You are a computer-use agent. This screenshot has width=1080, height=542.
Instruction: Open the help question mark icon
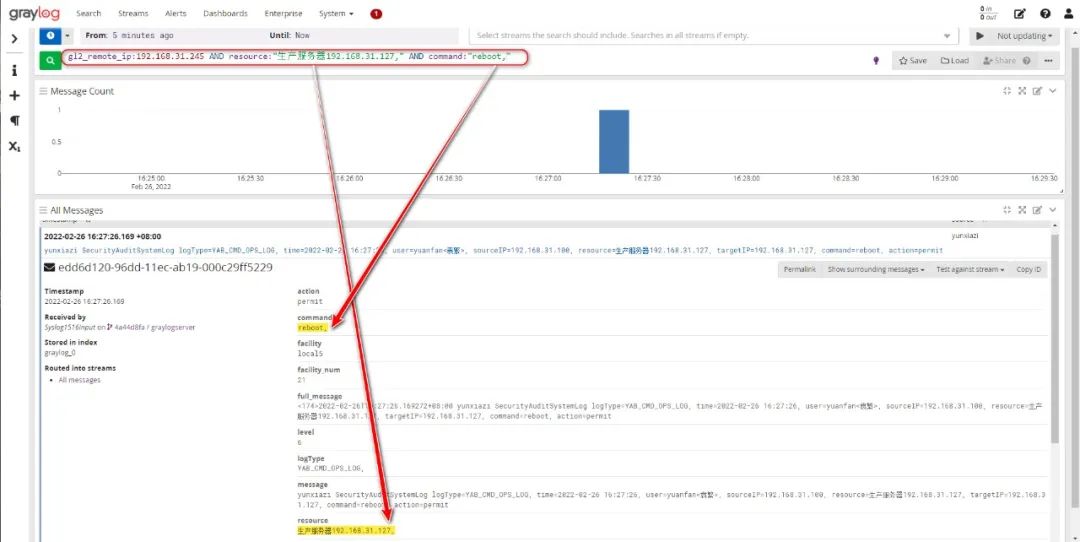point(1045,13)
